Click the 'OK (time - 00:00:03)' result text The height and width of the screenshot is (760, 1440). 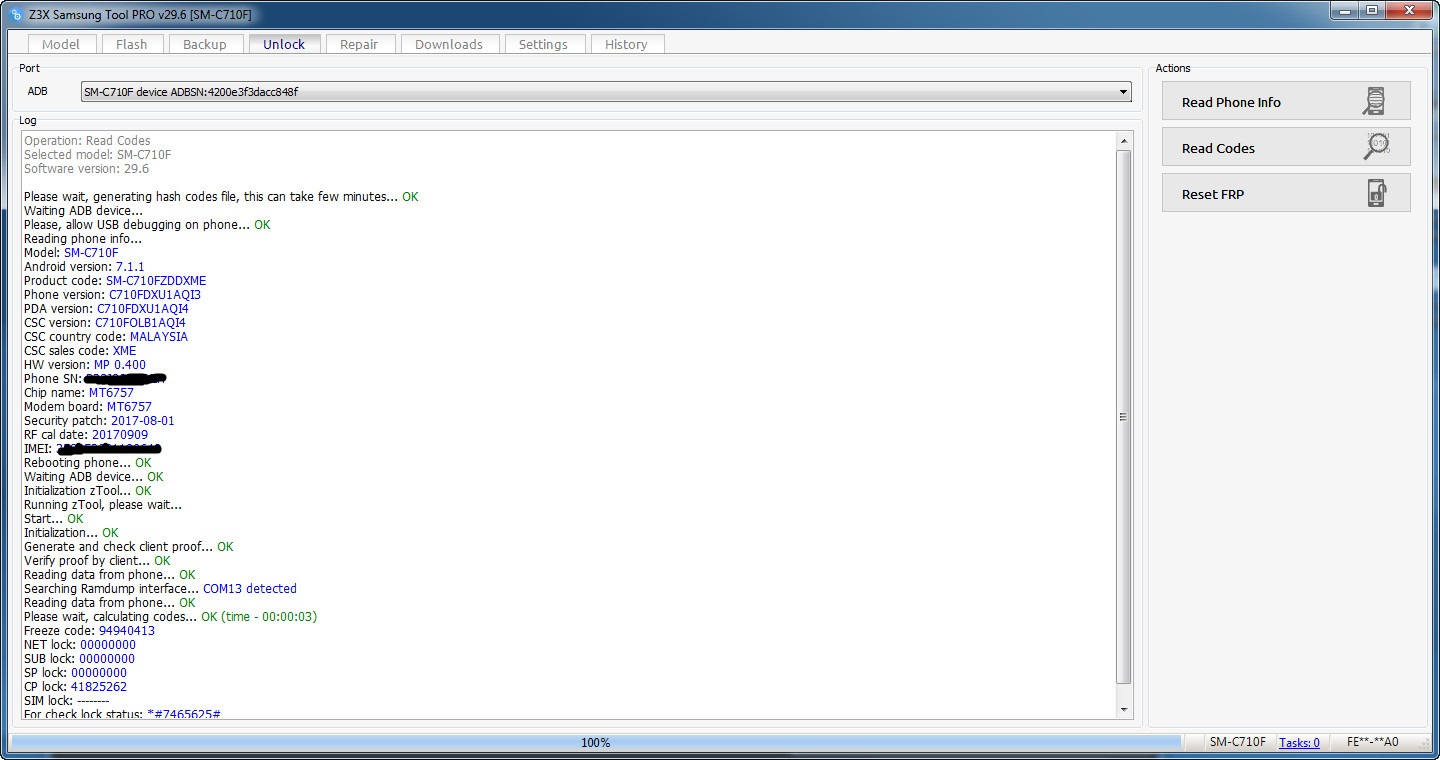[x=259, y=617]
